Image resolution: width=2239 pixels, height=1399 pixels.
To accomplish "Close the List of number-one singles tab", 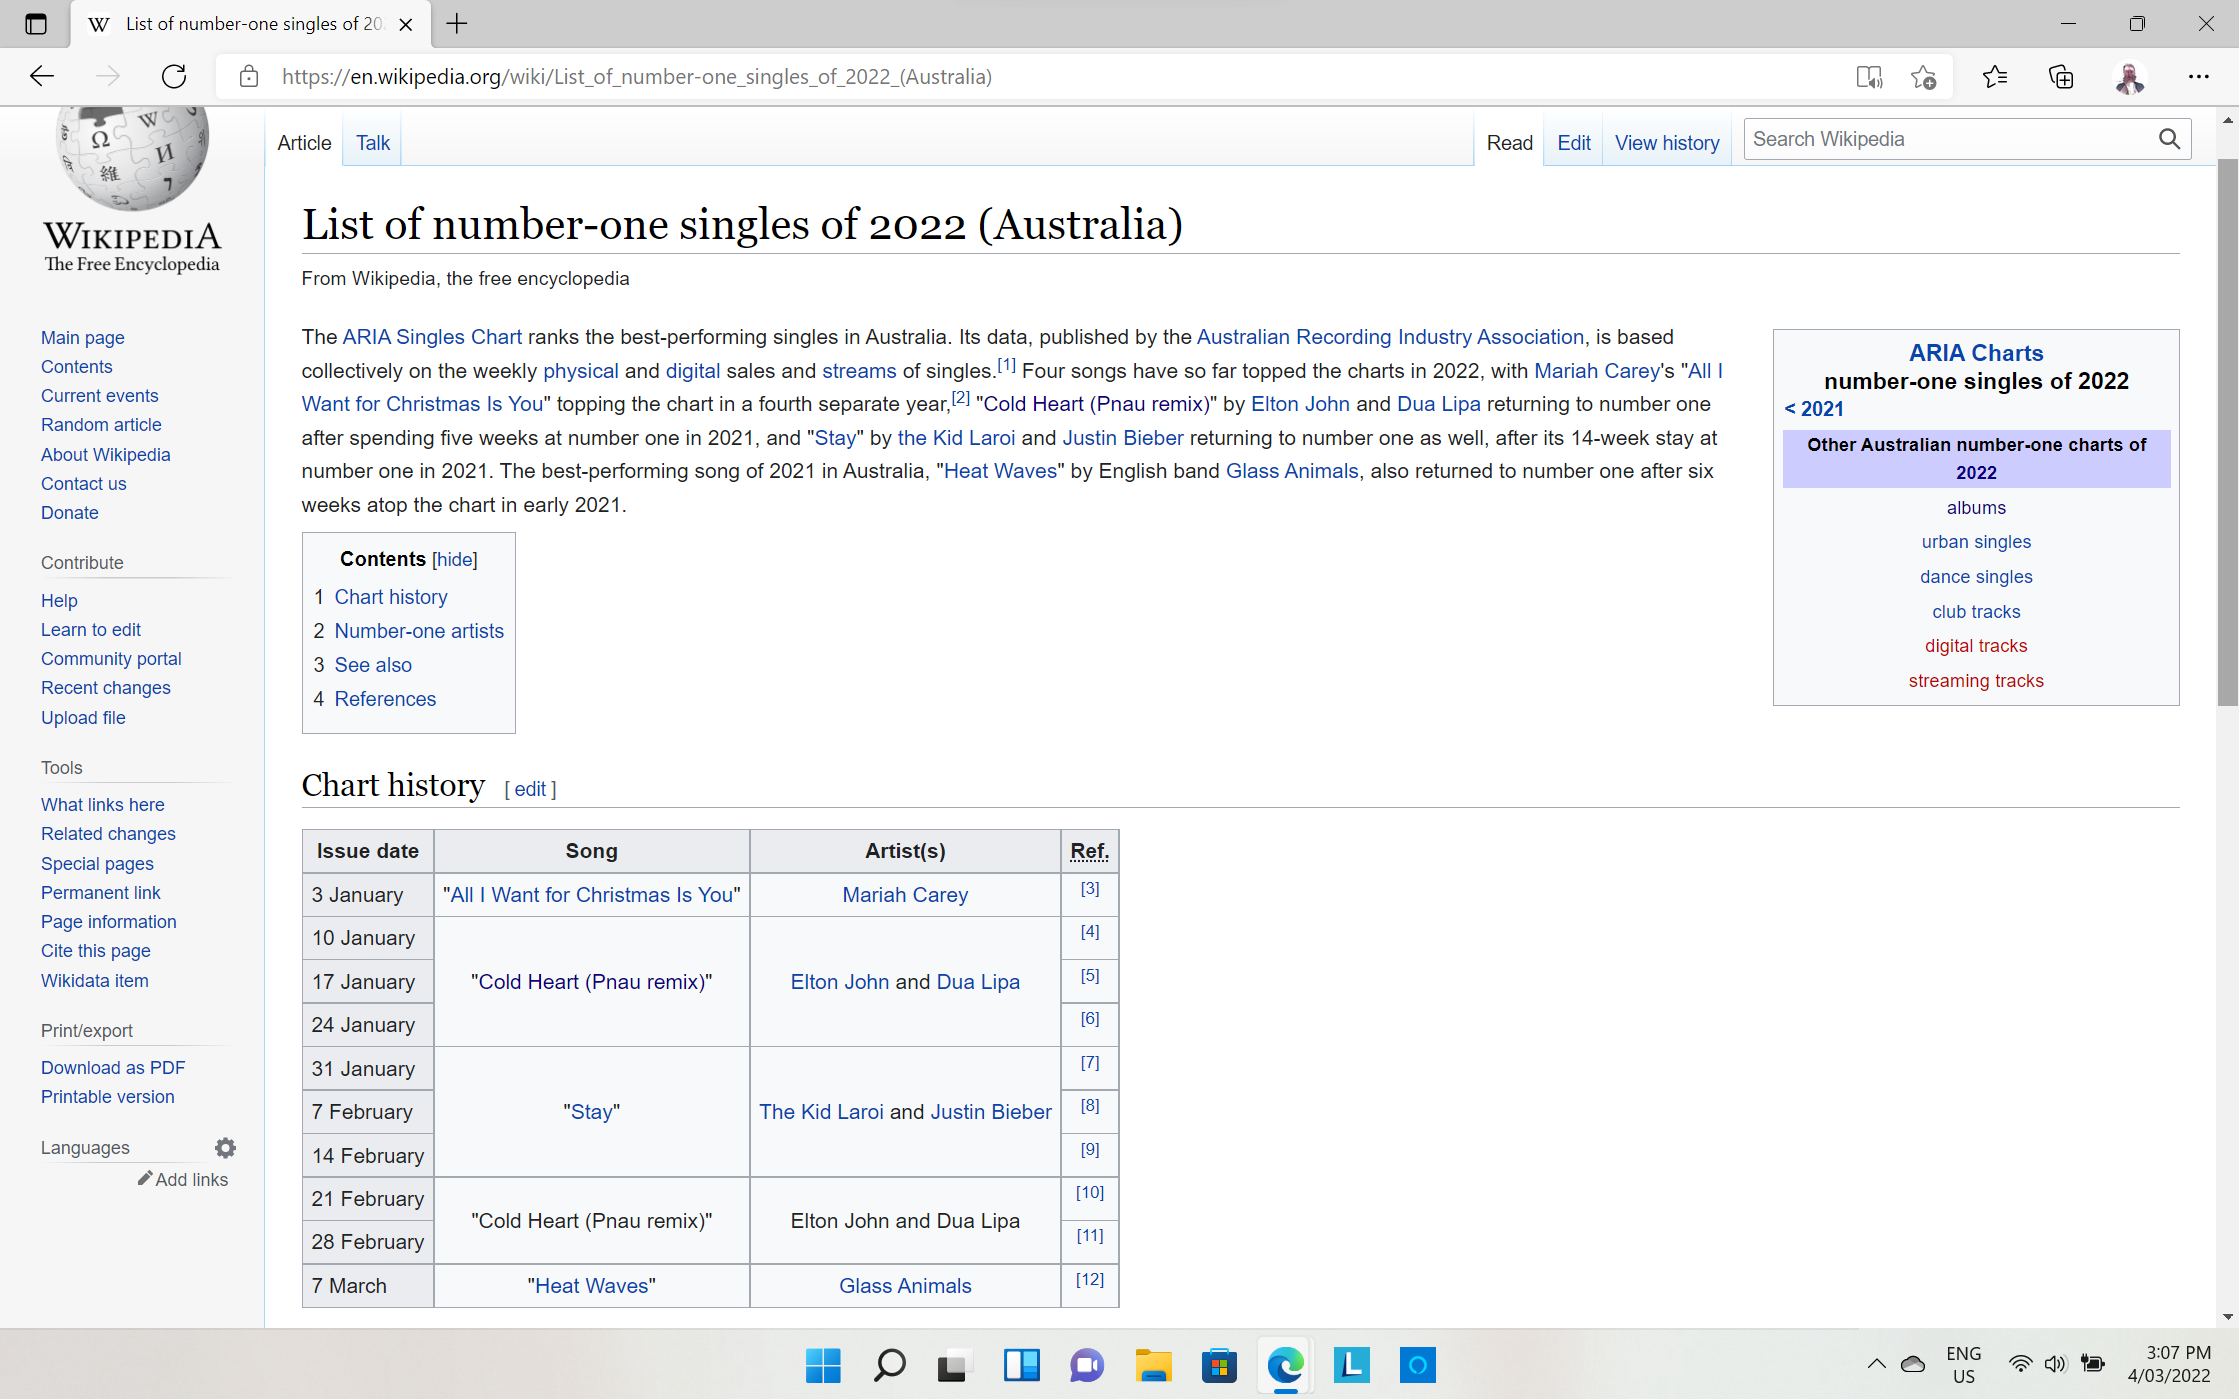I will 406,24.
